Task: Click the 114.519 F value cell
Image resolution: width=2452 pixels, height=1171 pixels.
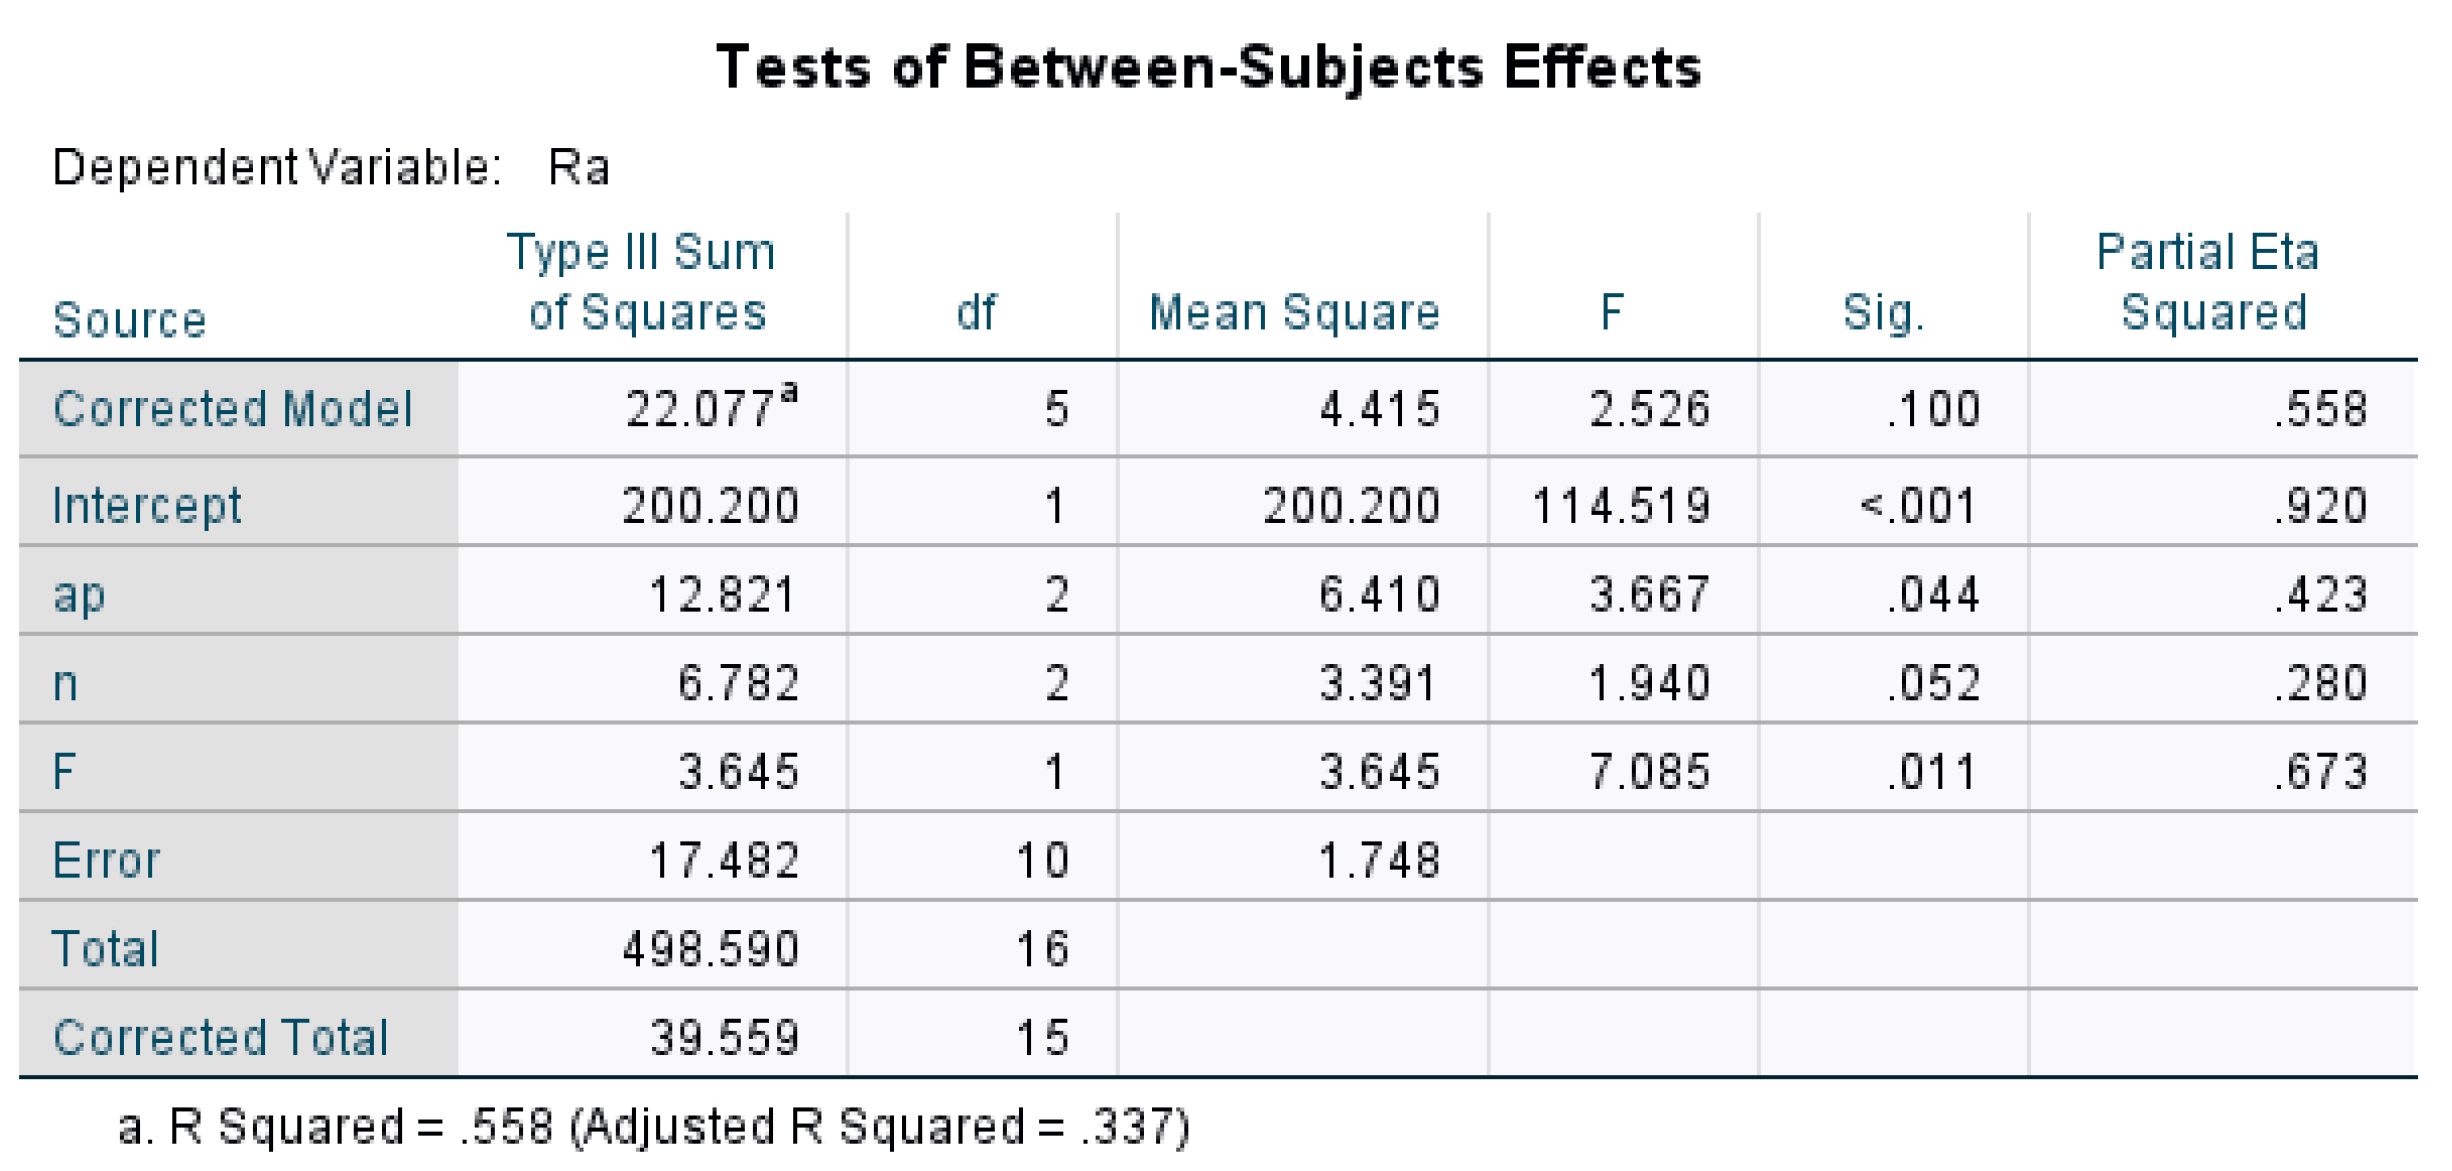Action: tap(1621, 505)
